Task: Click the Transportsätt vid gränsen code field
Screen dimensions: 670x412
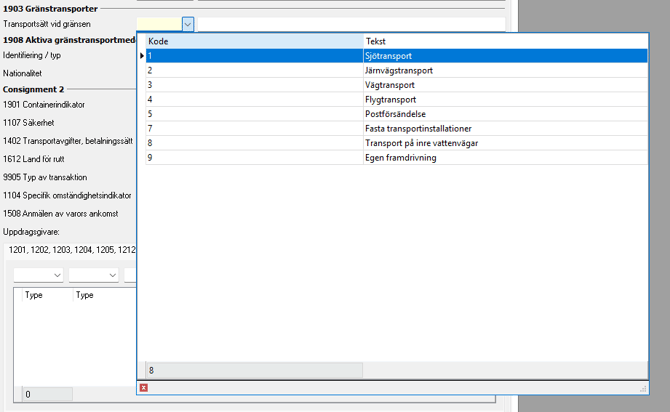Action: click(x=158, y=23)
